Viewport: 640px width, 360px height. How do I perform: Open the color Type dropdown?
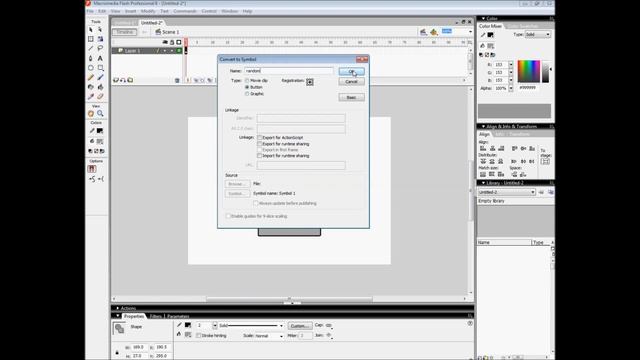(538, 35)
